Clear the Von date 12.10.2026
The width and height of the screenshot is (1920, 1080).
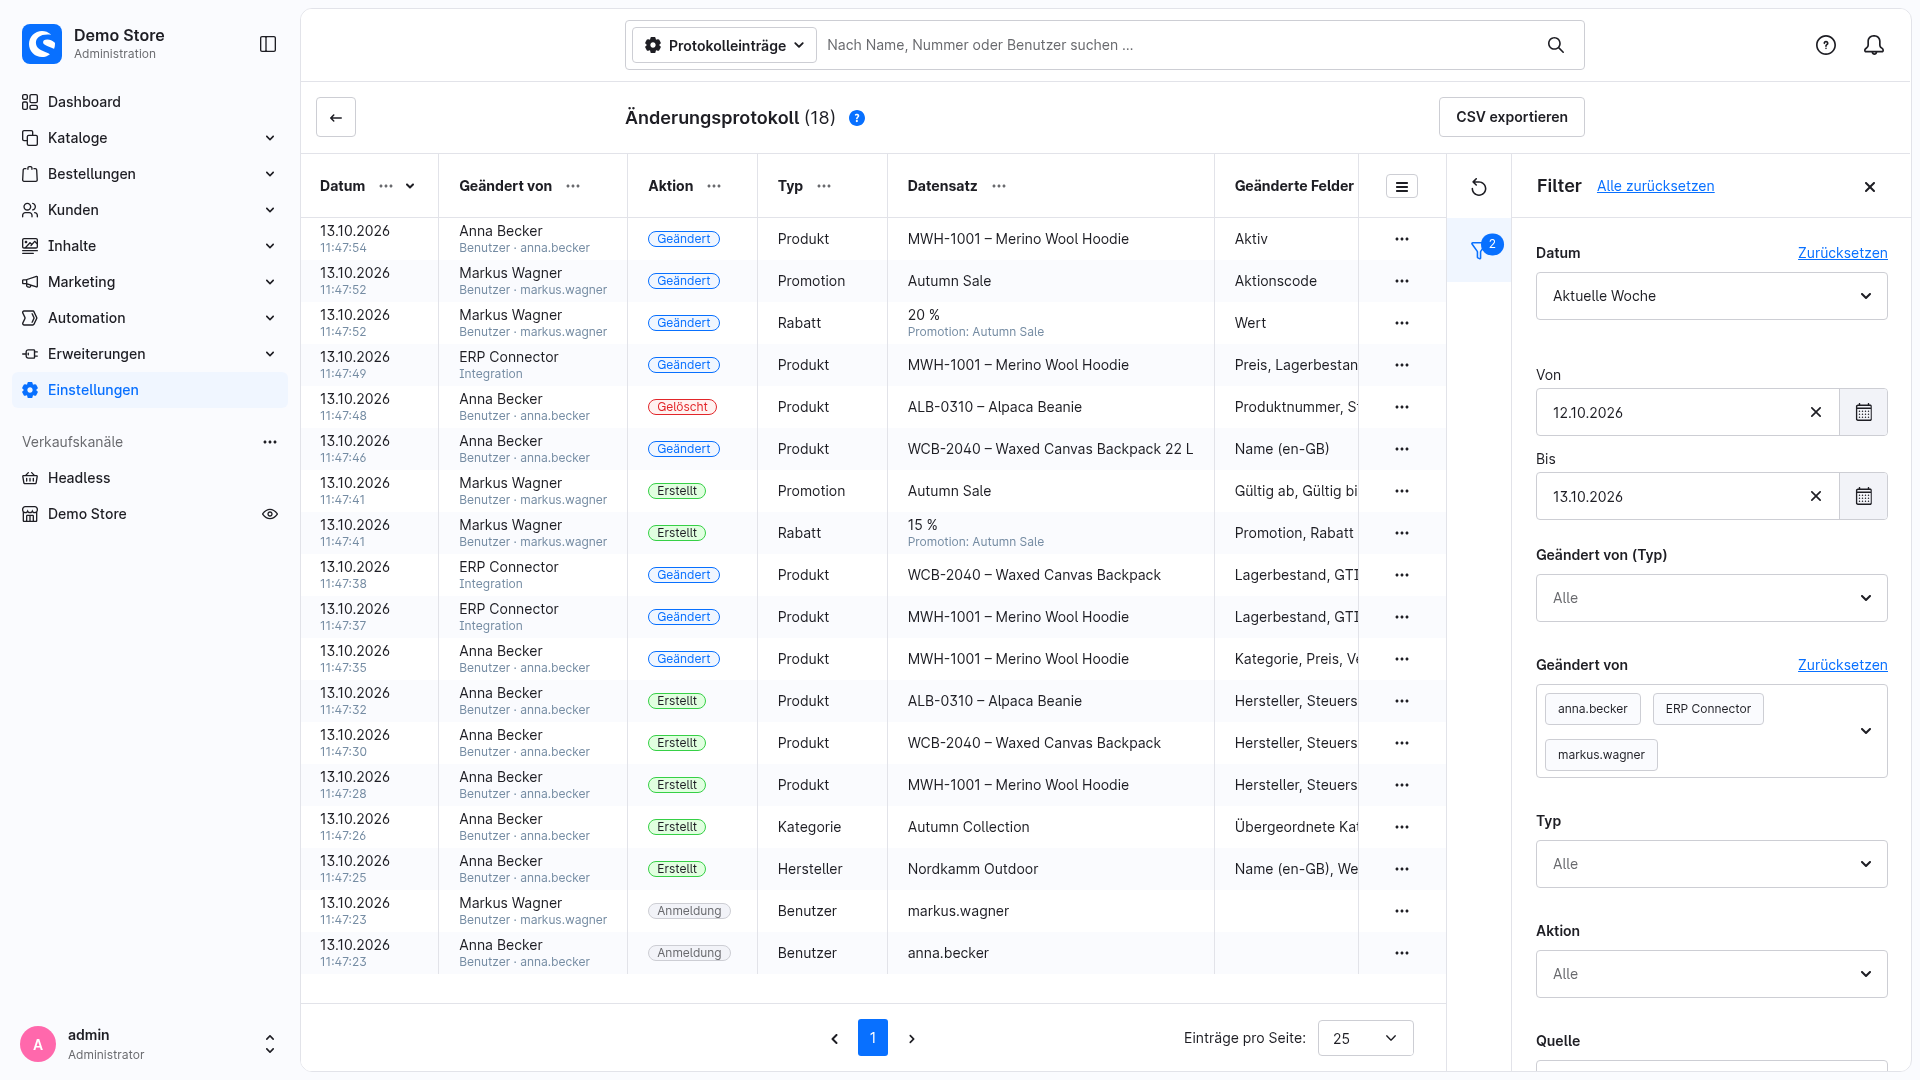tap(1816, 412)
